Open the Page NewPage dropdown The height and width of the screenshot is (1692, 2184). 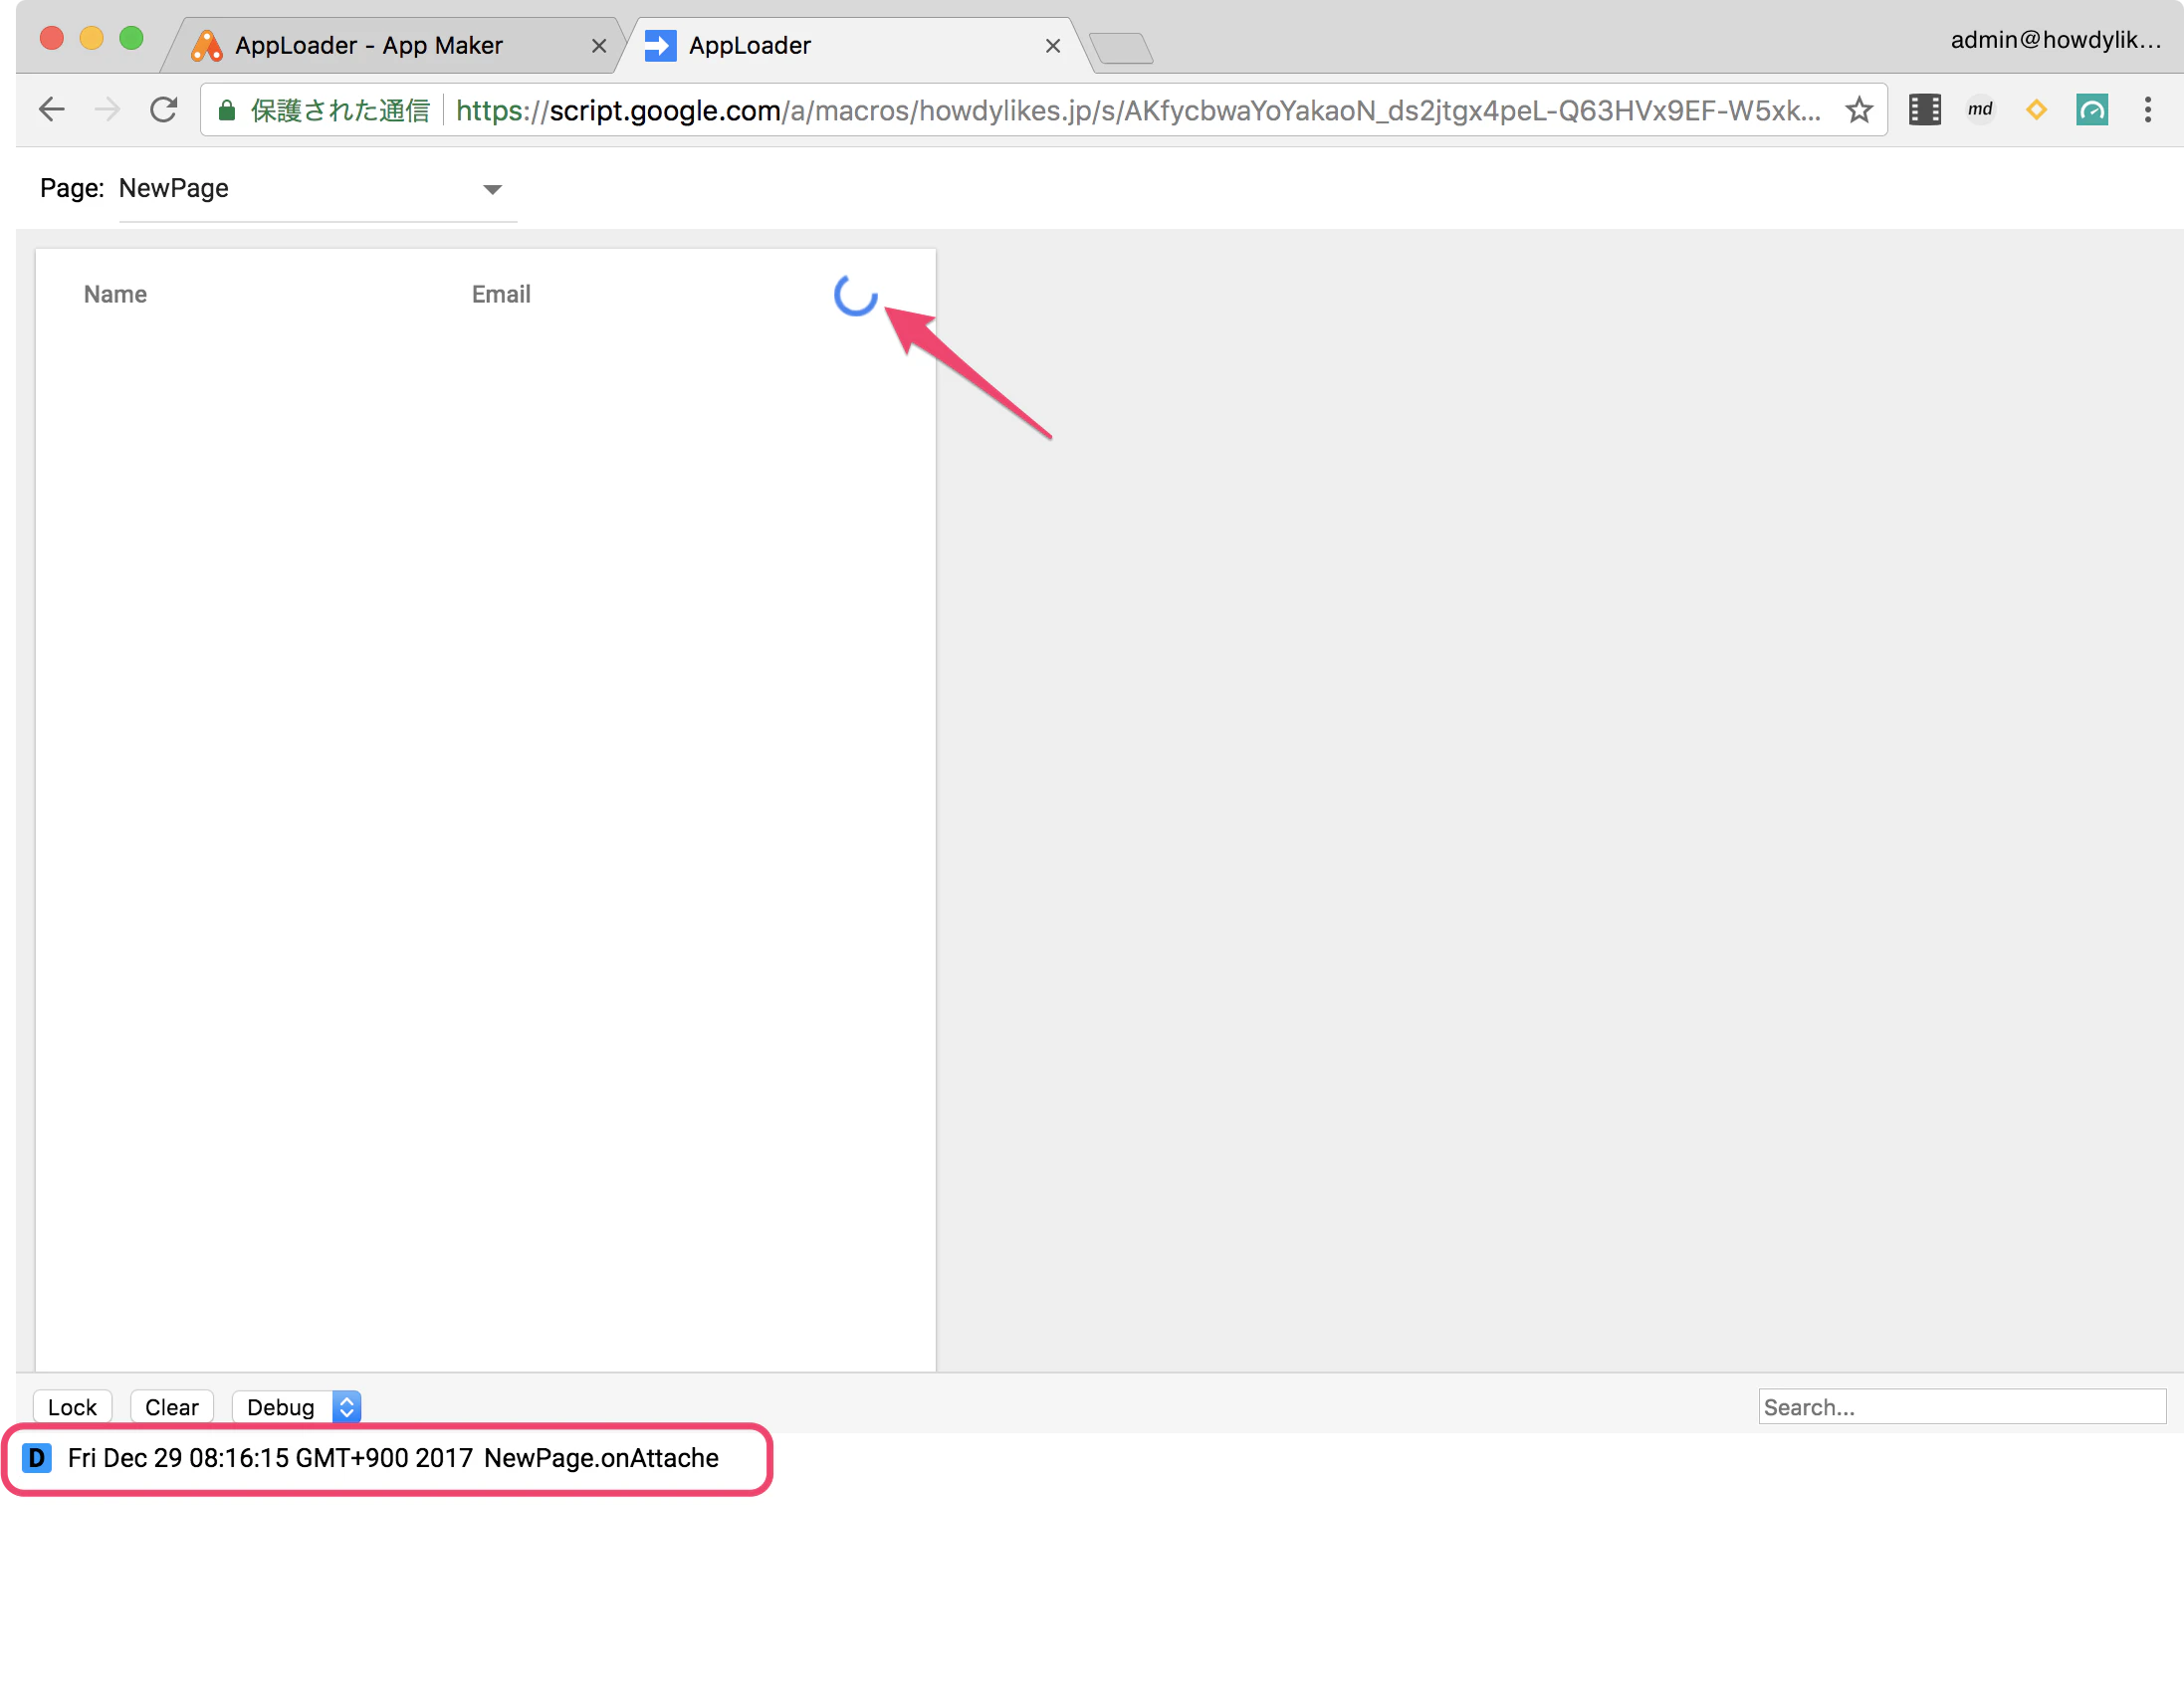pyautogui.click(x=317, y=189)
